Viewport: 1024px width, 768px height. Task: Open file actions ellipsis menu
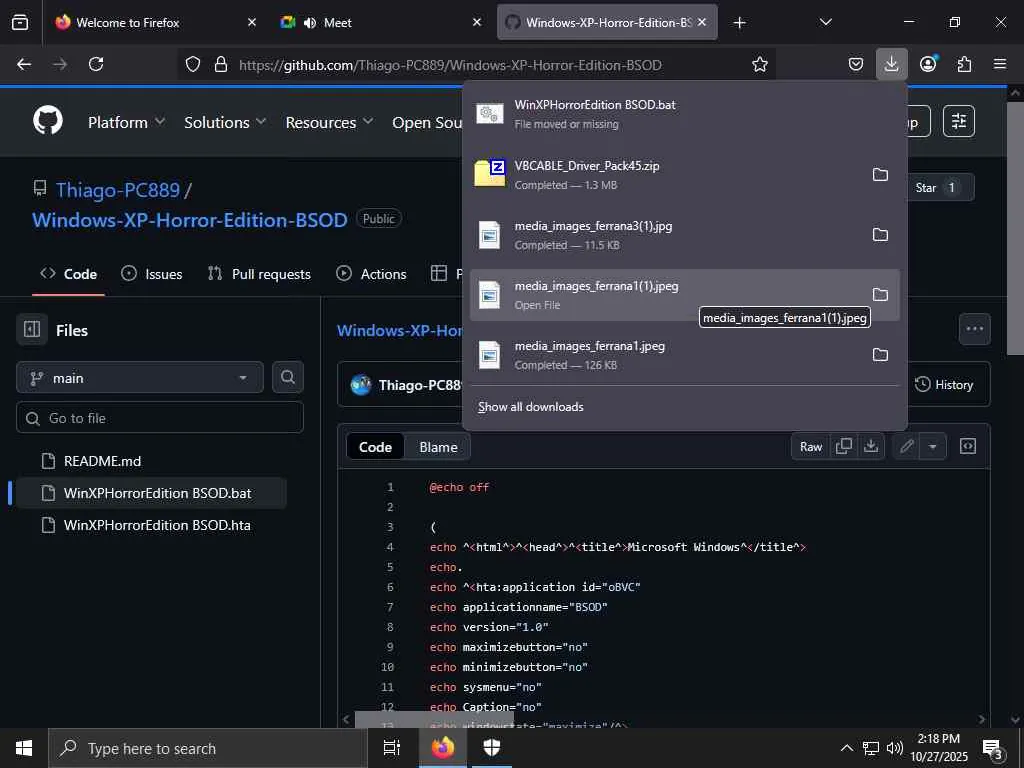pyautogui.click(x=974, y=328)
